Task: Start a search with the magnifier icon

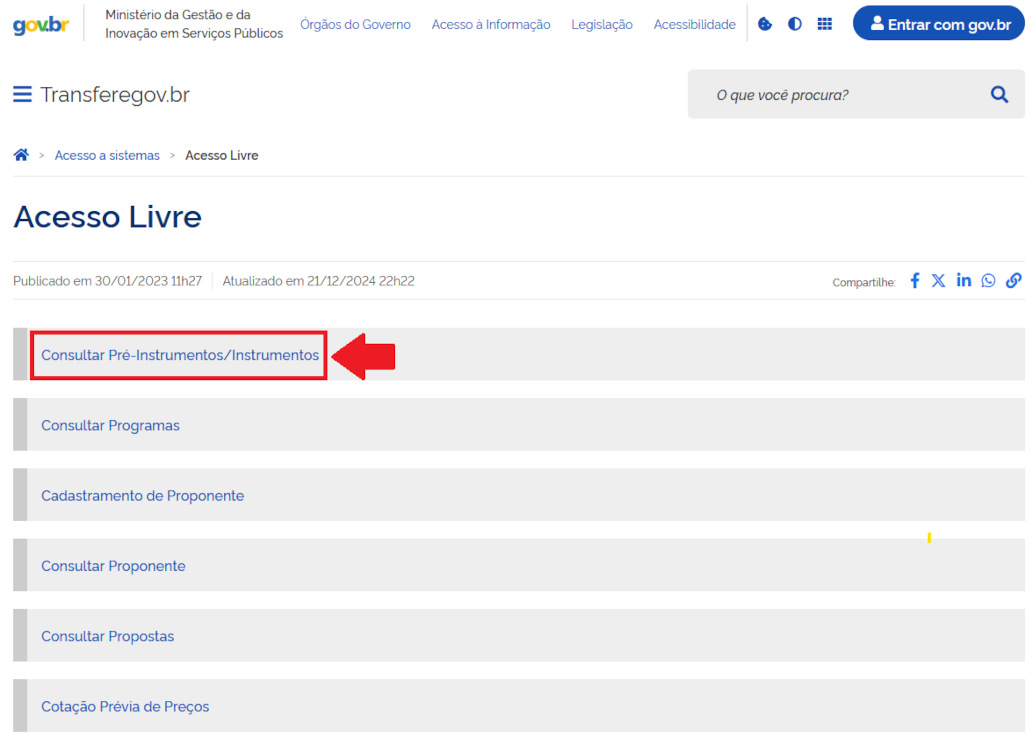Action: [x=999, y=93]
